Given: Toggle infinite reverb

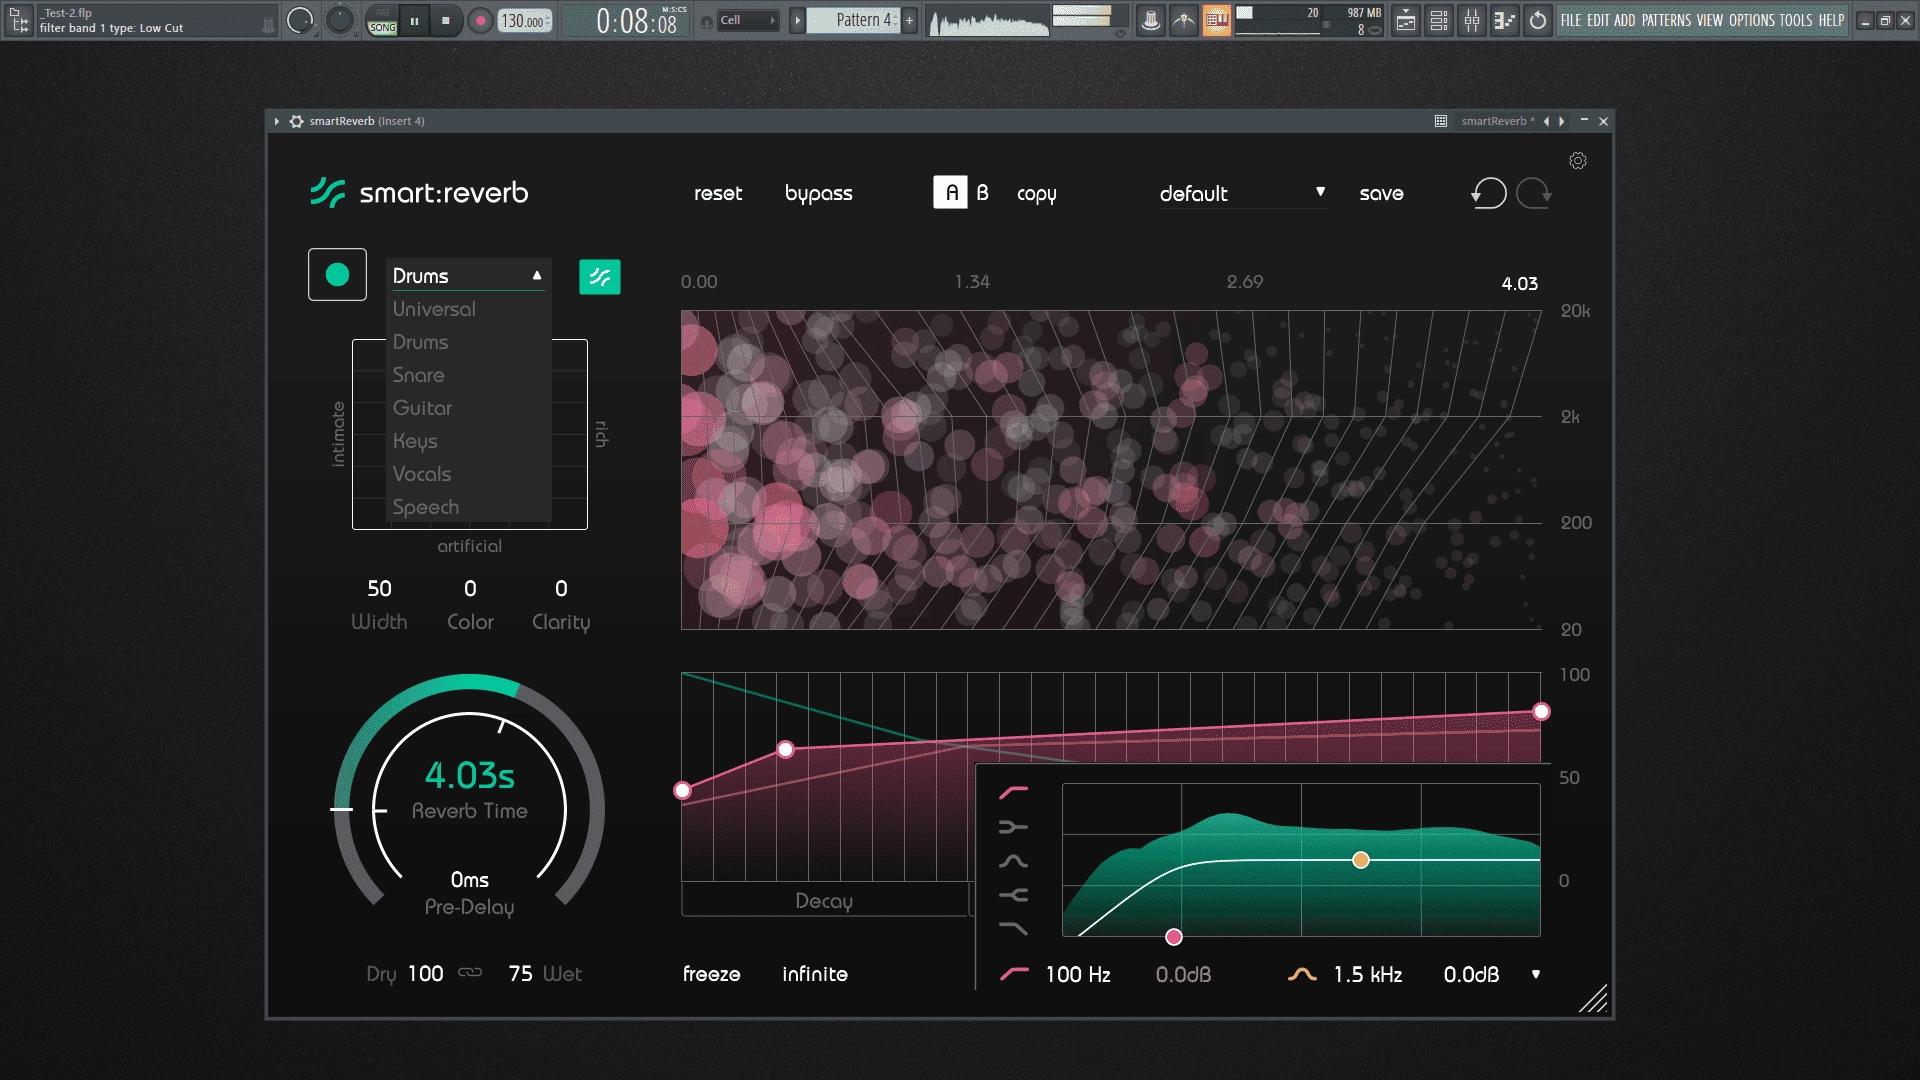Looking at the screenshot, I should (814, 974).
